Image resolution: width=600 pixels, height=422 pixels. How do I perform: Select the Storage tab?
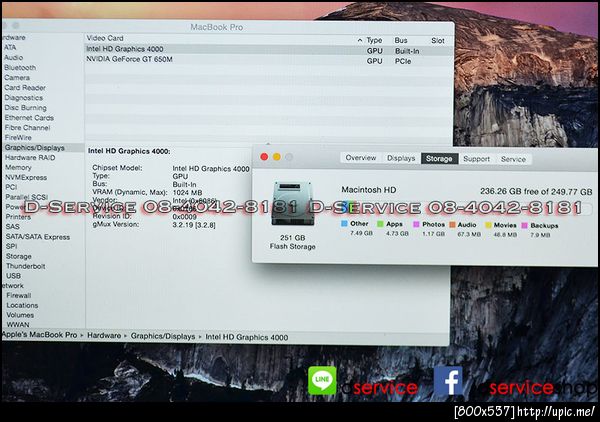(x=439, y=159)
